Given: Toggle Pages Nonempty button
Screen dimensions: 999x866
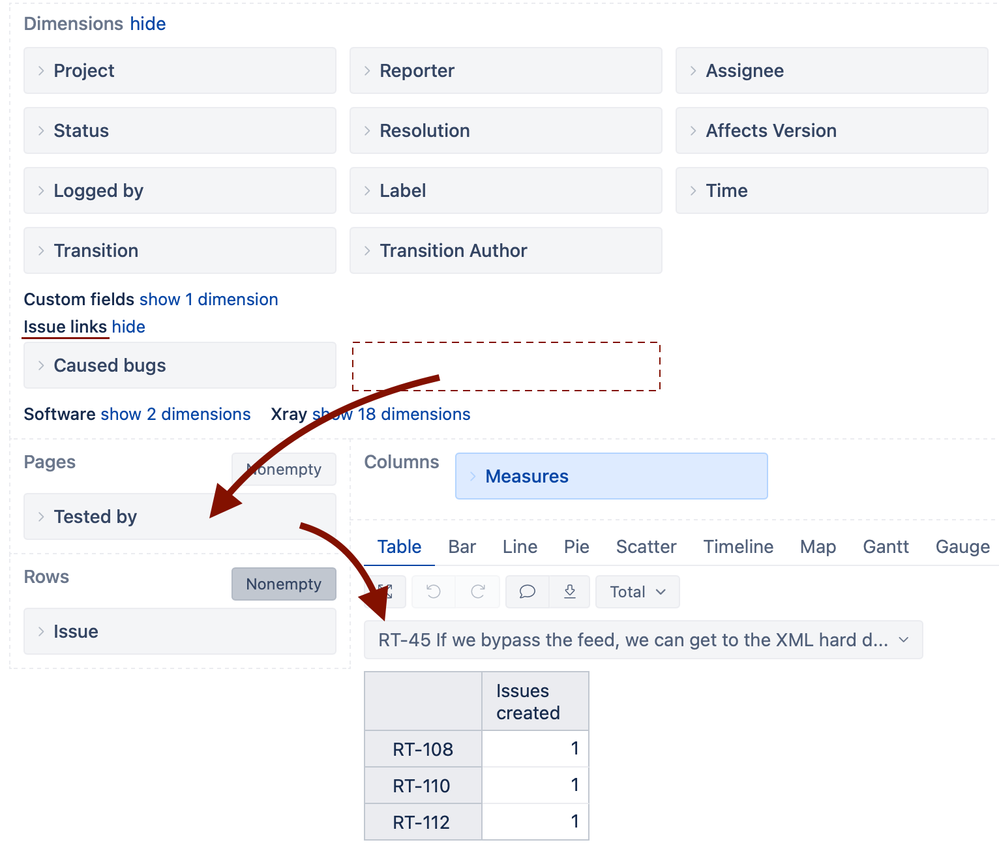Looking at the screenshot, I should point(284,469).
